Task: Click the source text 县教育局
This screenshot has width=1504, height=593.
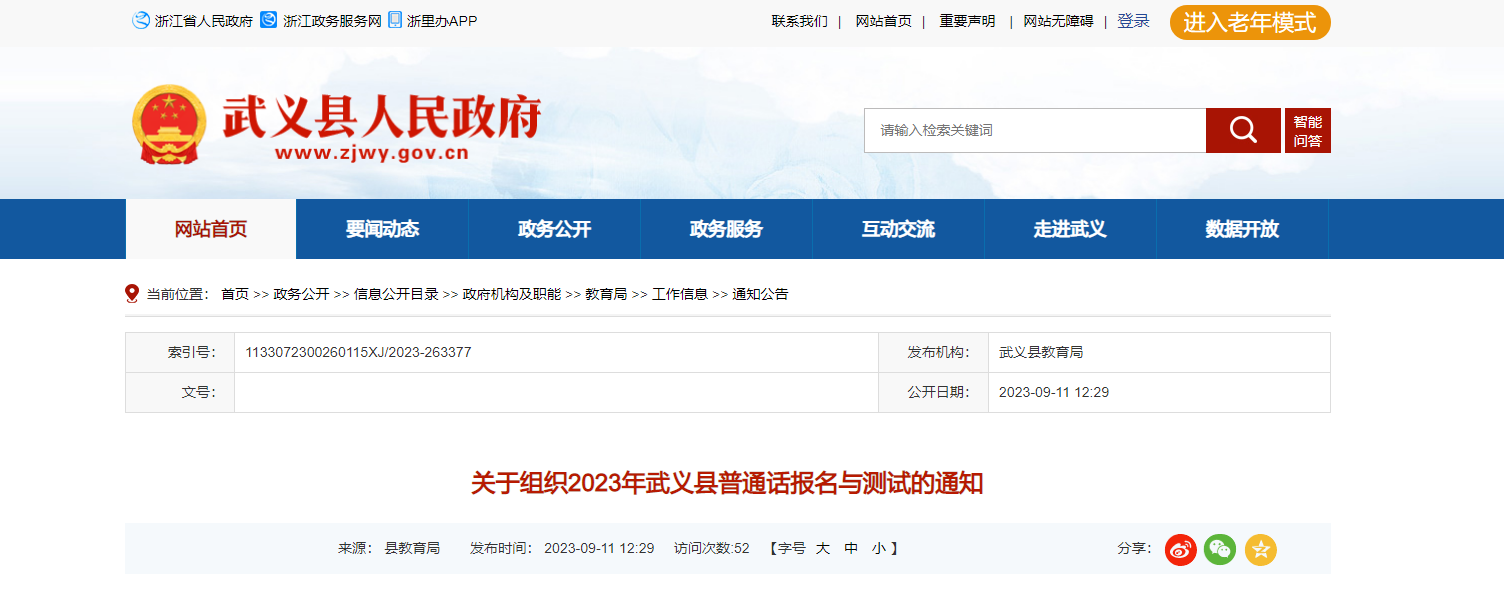Action: coord(412,548)
